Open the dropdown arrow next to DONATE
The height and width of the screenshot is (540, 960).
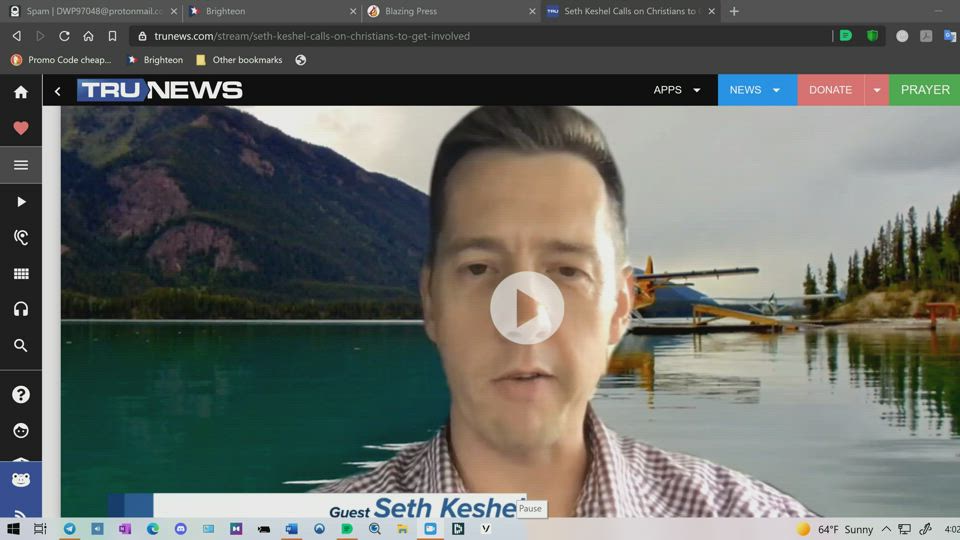pos(877,90)
